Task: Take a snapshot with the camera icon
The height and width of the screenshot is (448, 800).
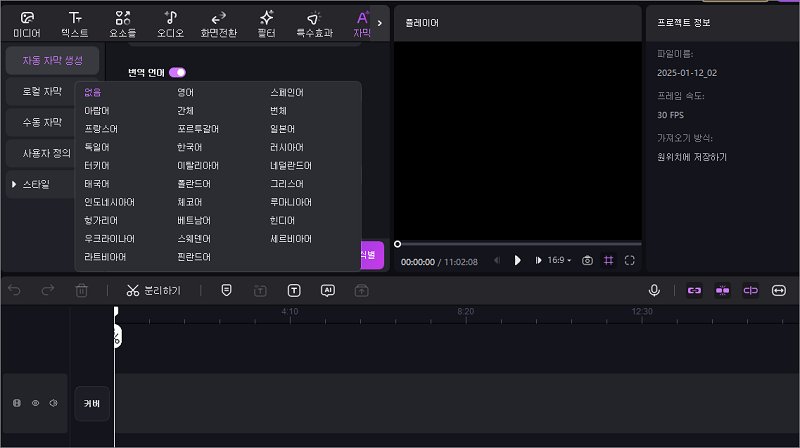Action: coord(587,261)
